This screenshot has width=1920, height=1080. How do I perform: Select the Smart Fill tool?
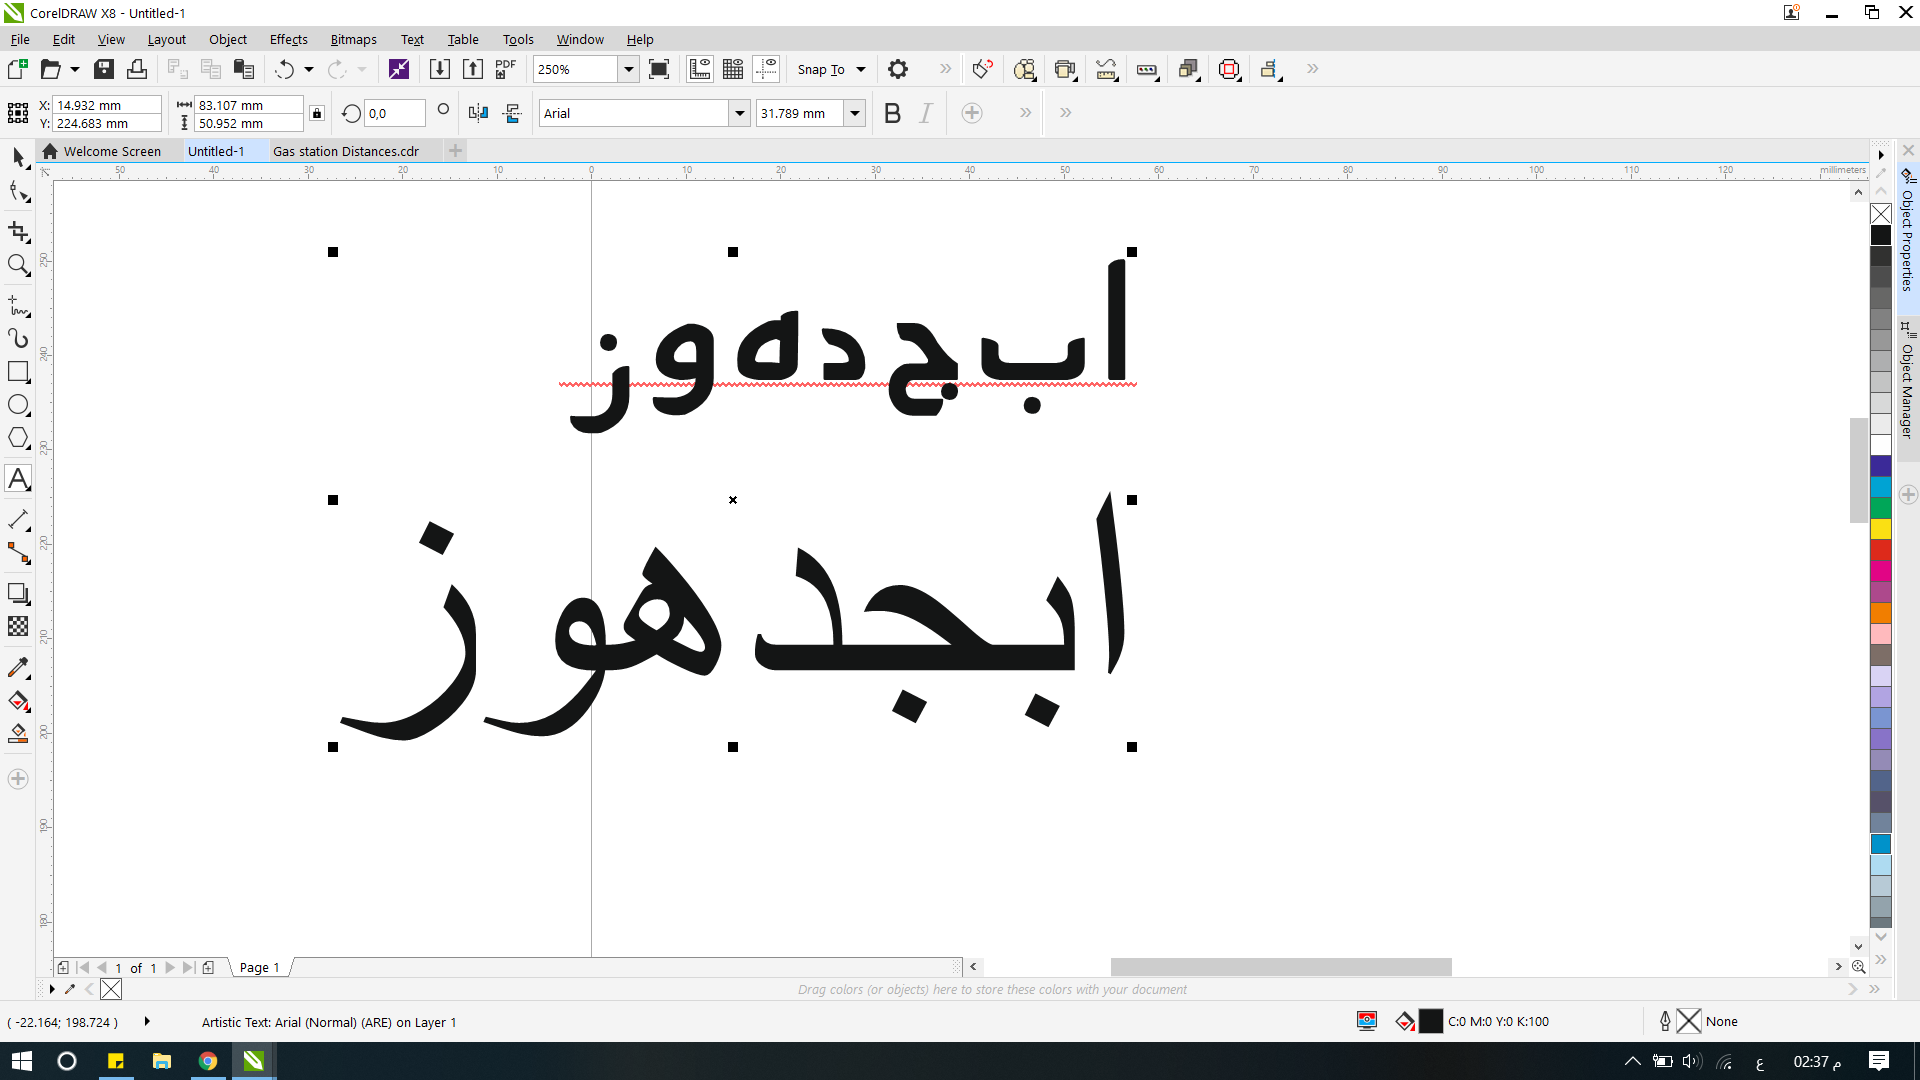coord(18,734)
